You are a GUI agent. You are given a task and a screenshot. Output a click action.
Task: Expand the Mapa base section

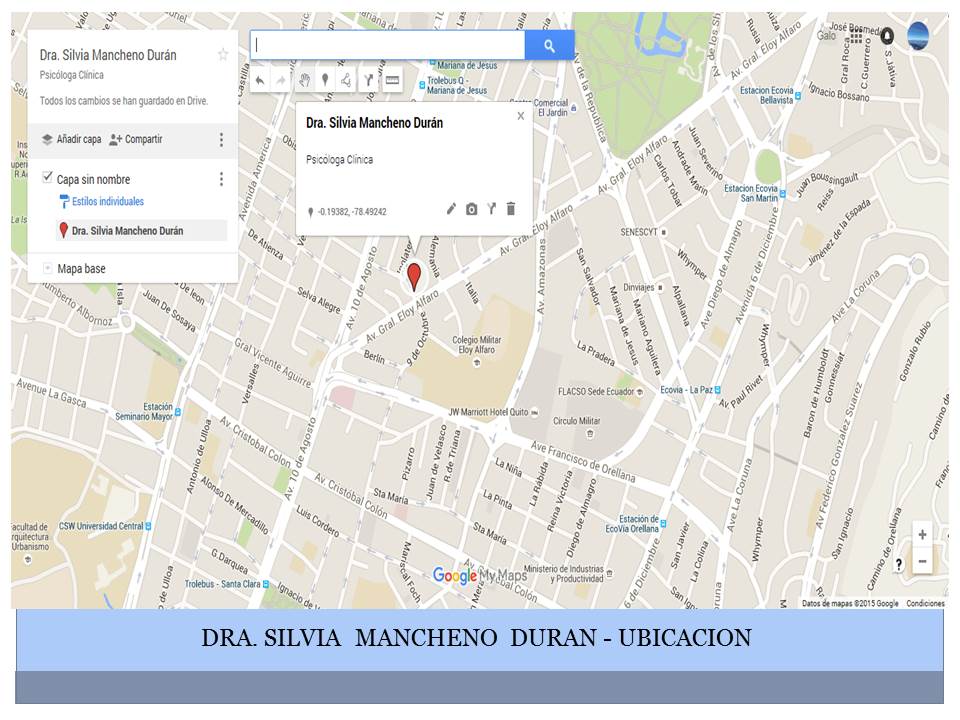click(x=47, y=268)
